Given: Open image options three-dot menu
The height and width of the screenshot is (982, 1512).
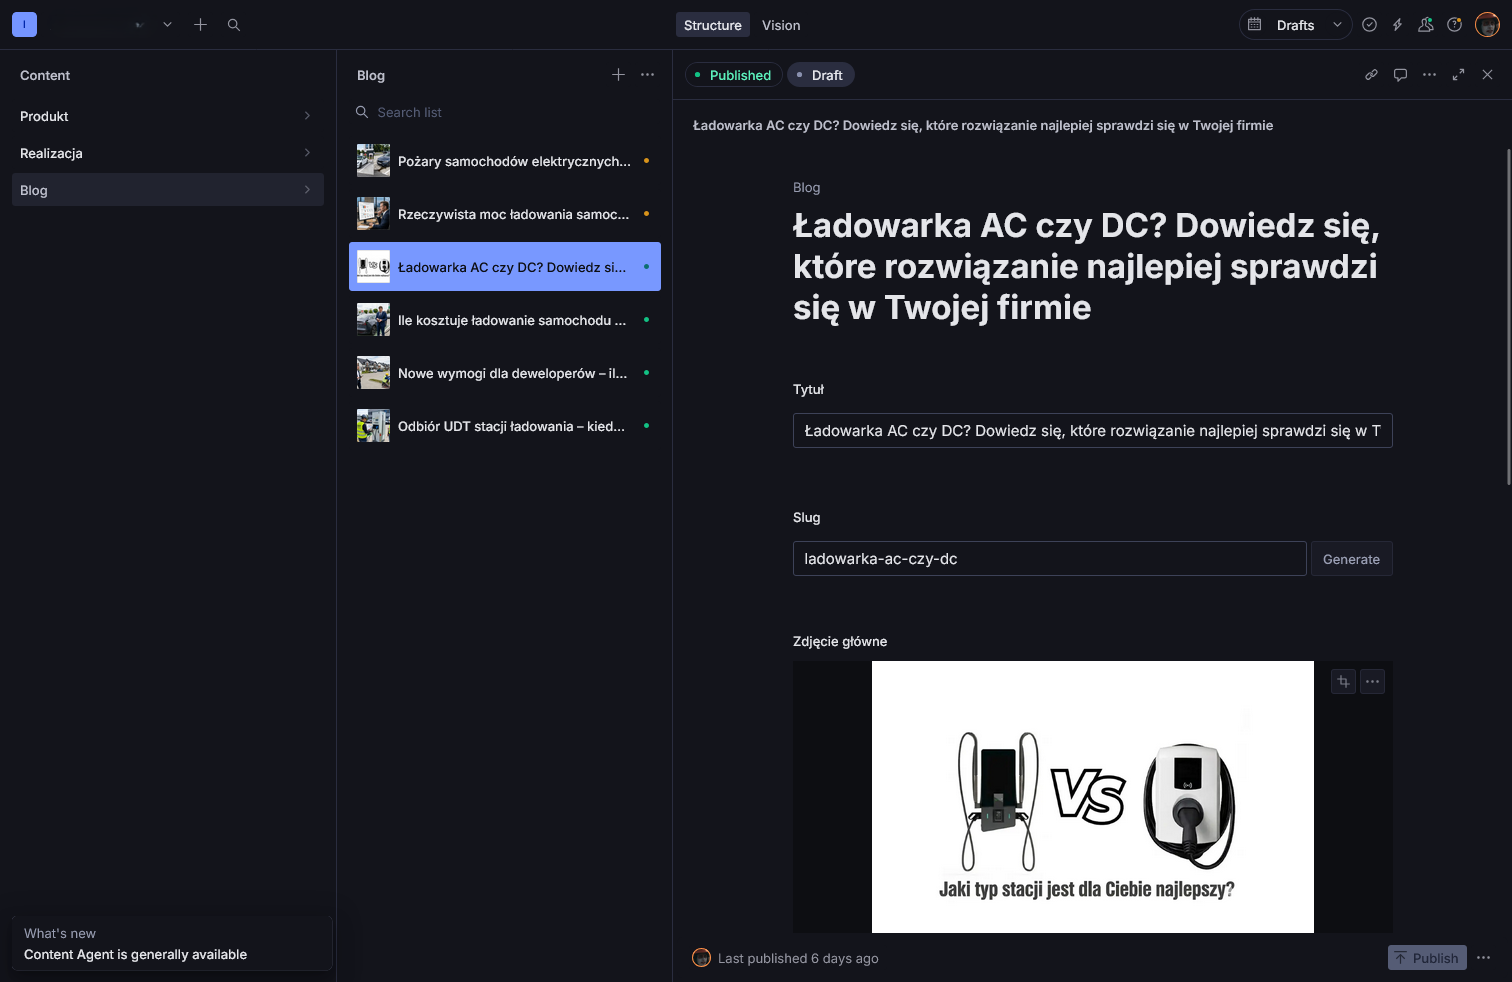Looking at the screenshot, I should coord(1372,682).
